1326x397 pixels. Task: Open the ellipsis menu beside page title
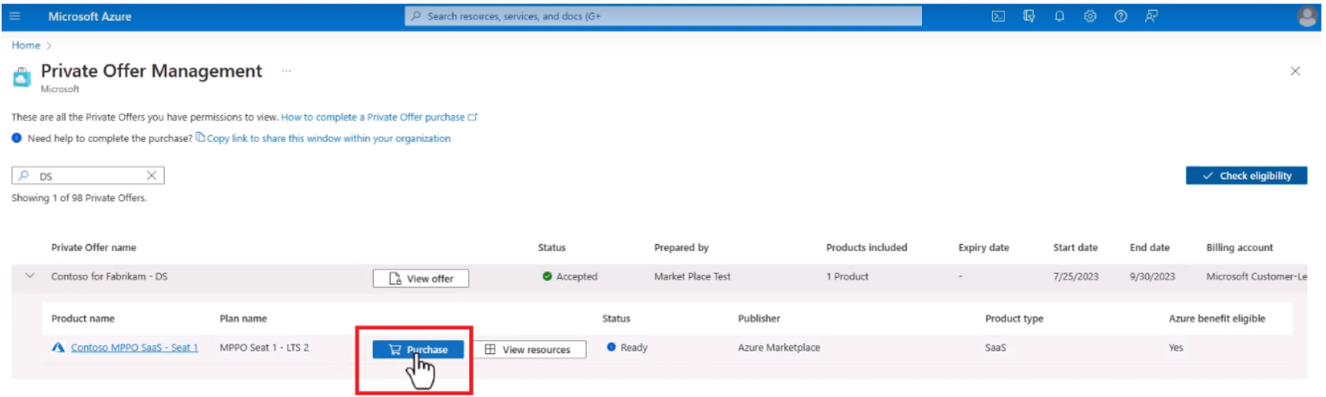point(286,71)
